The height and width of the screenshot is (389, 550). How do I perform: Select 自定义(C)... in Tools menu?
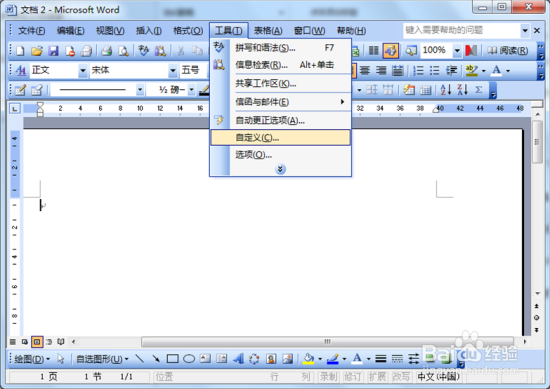[280, 138]
